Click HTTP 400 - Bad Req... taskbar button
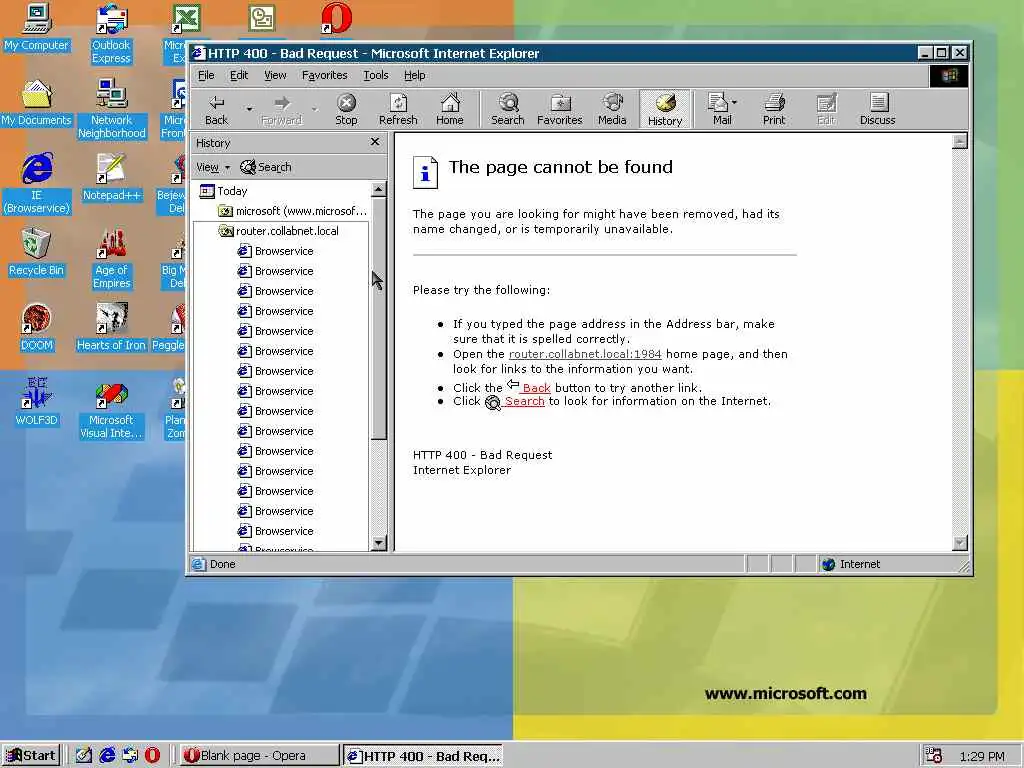The height and width of the screenshot is (768, 1024). (x=423, y=756)
